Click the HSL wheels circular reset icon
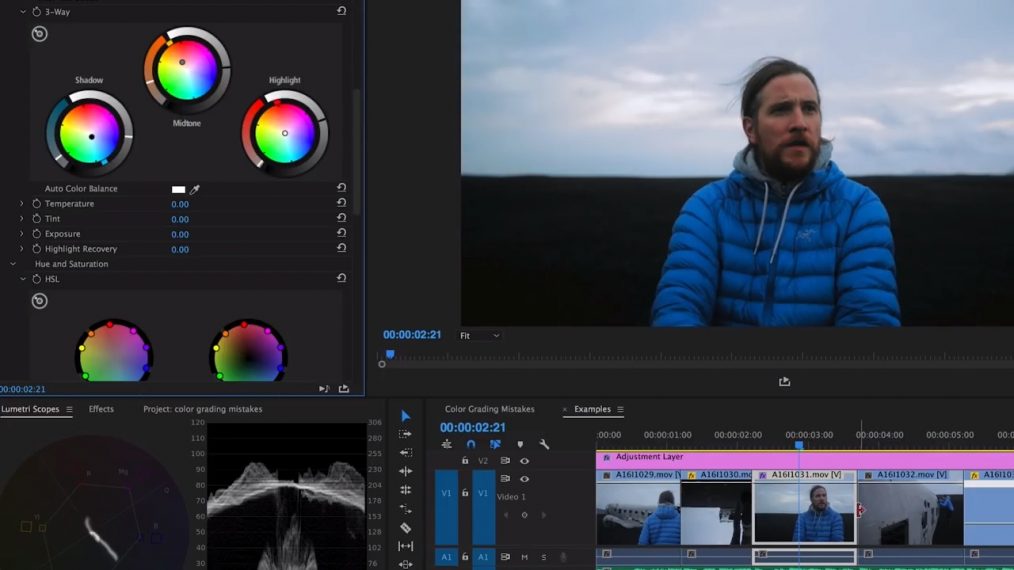 click(x=39, y=301)
